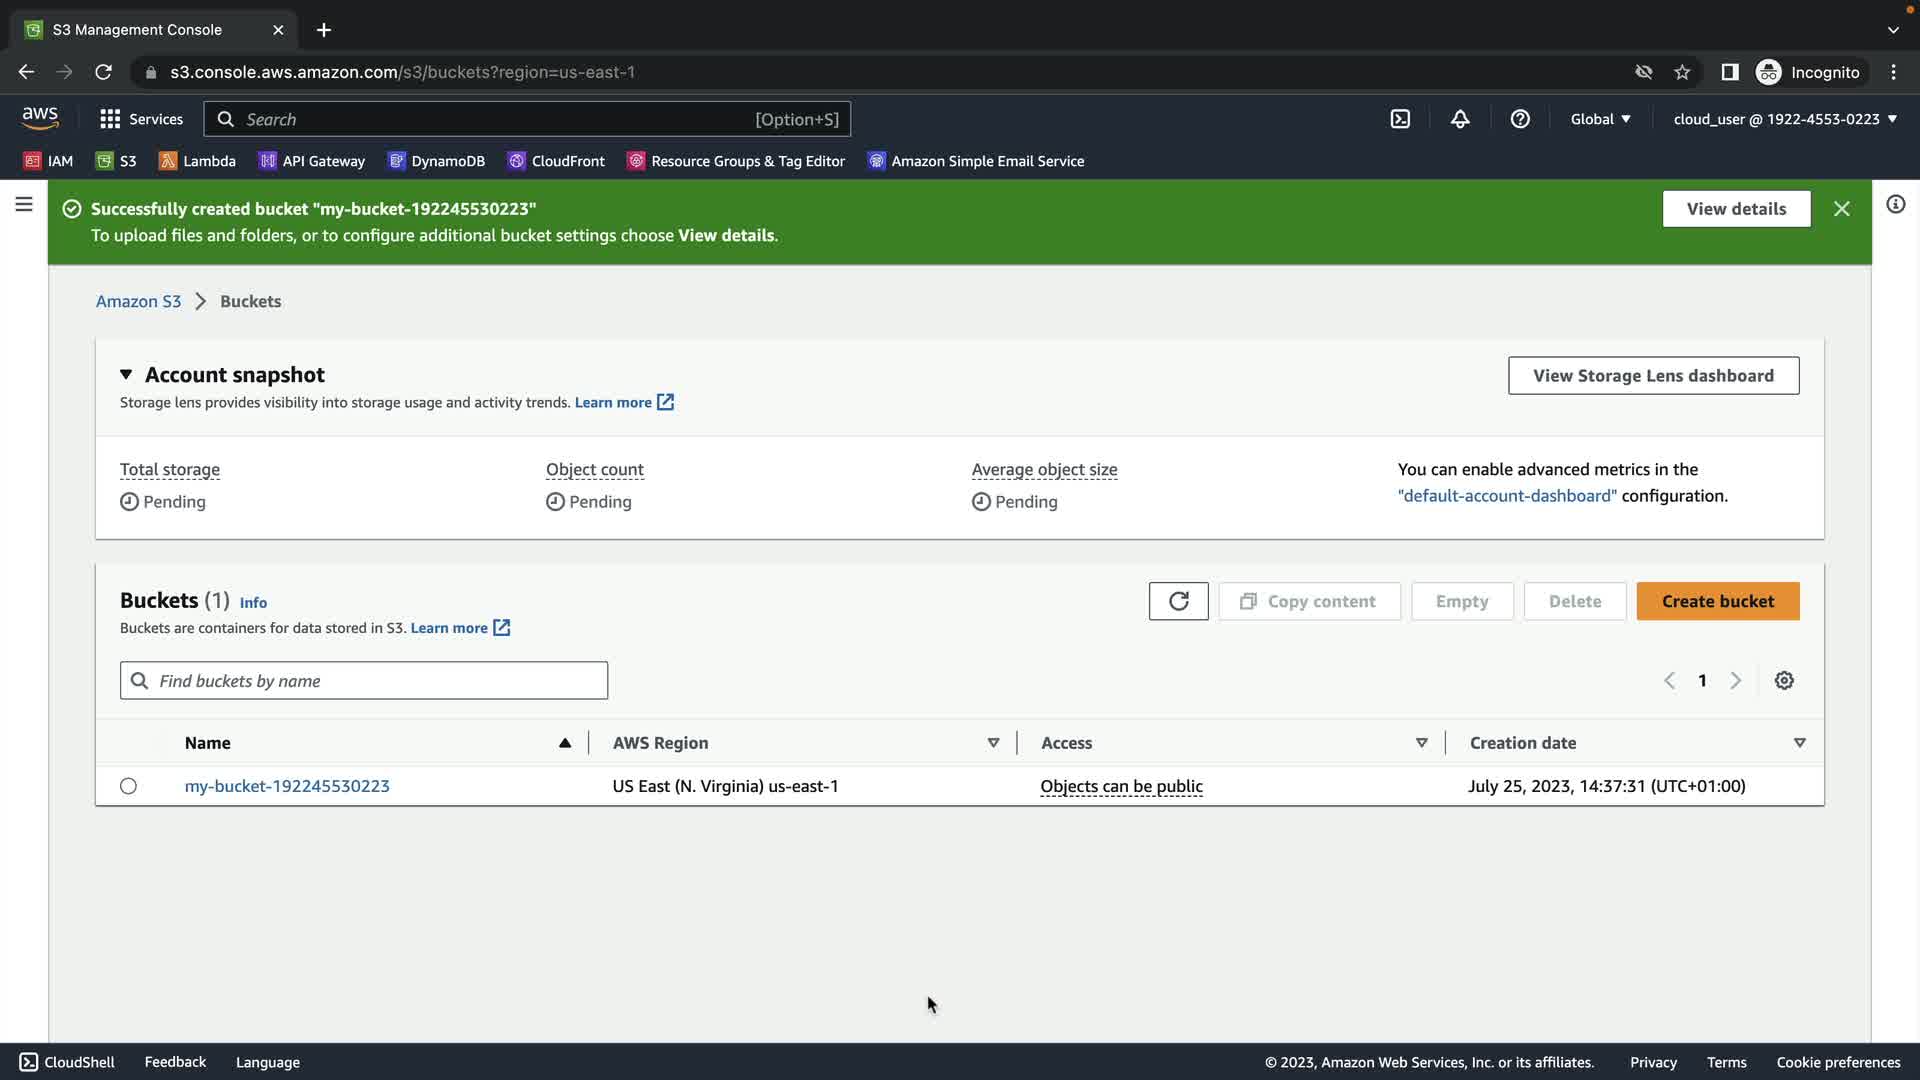Screen dimensions: 1920x1080
Task: Collapse the Account snapshot section
Action: point(126,374)
